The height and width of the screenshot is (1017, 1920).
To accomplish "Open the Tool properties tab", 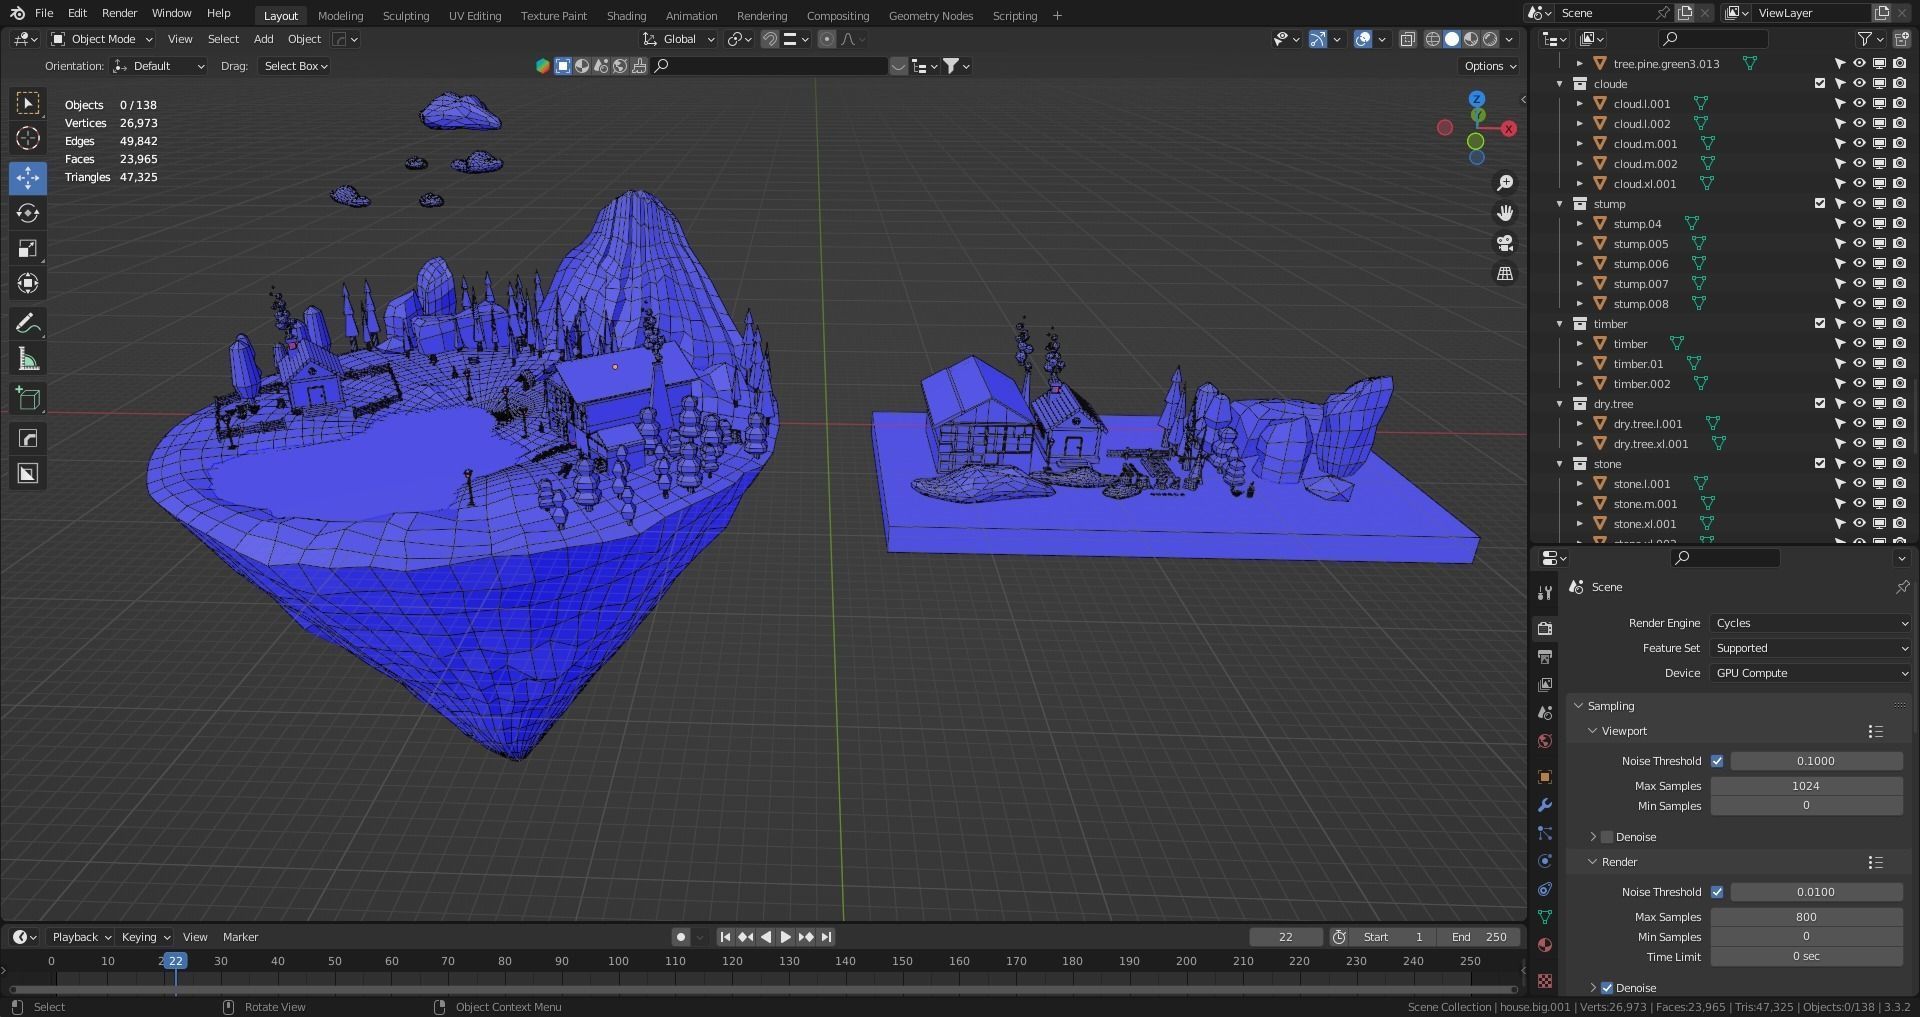I will 1545,592.
